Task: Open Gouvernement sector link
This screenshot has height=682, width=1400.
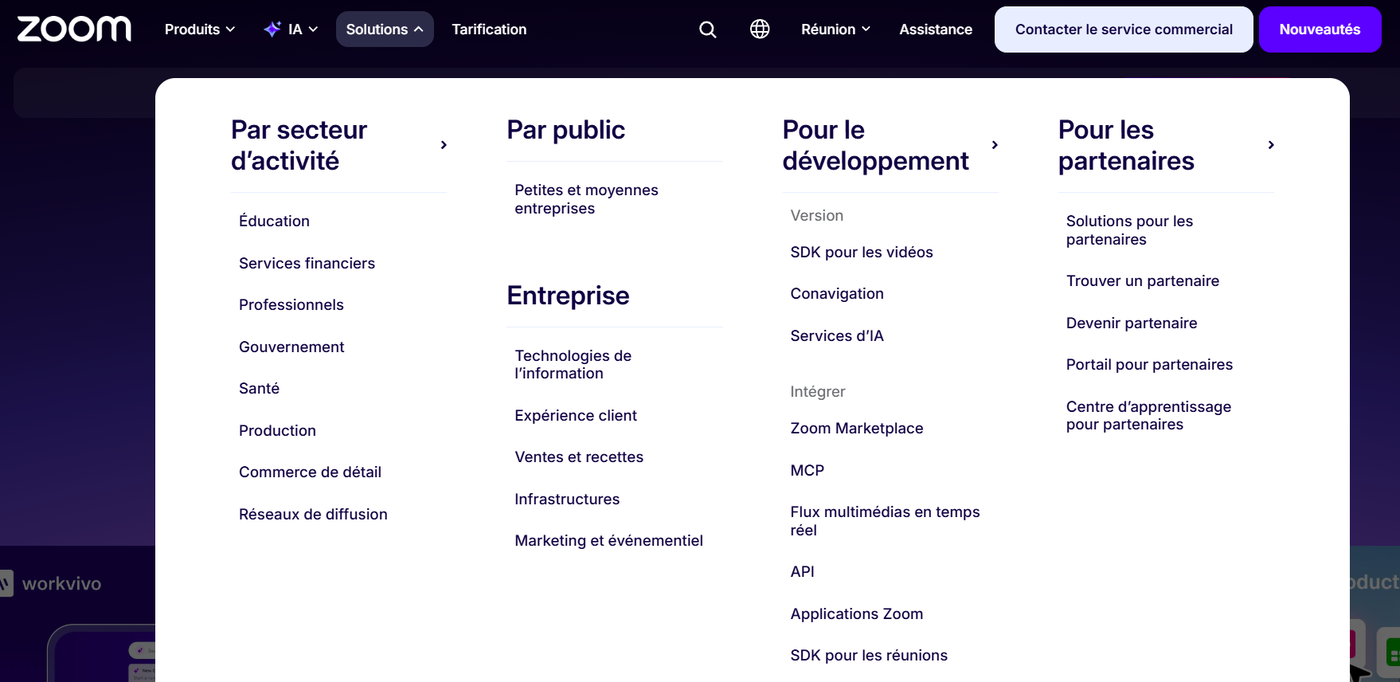Action: tap(291, 347)
